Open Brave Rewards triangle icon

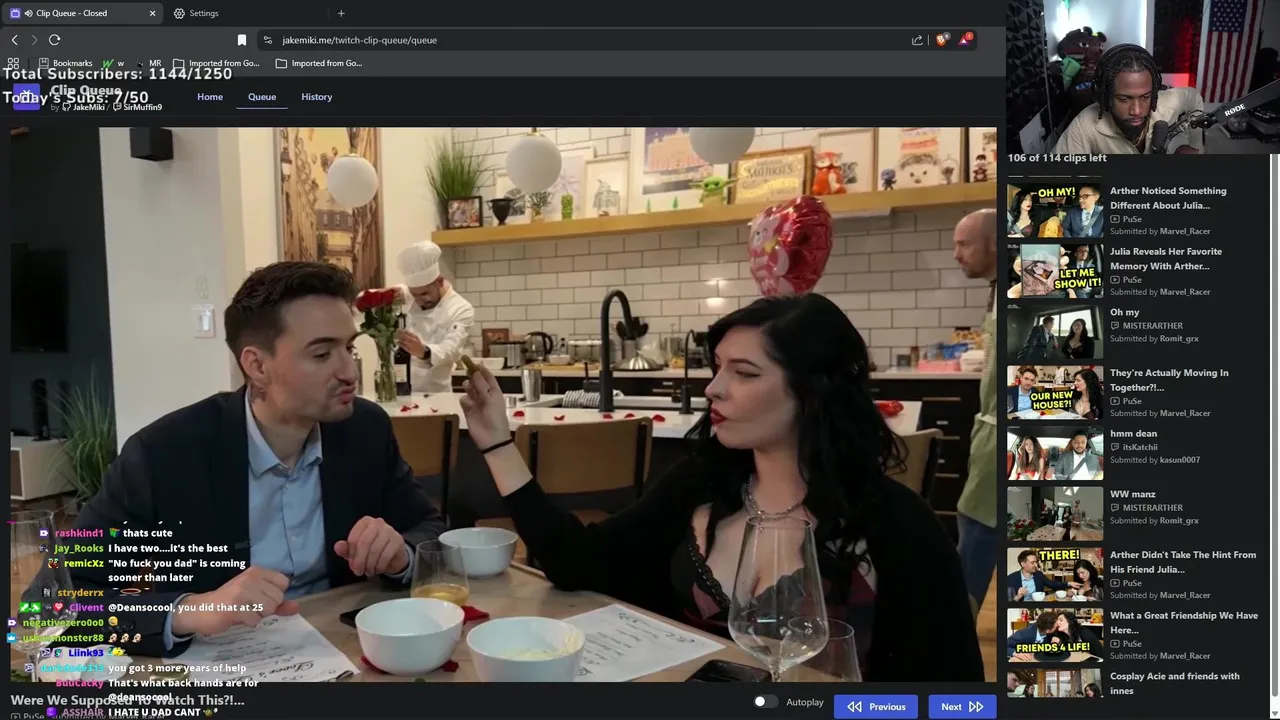pos(964,40)
